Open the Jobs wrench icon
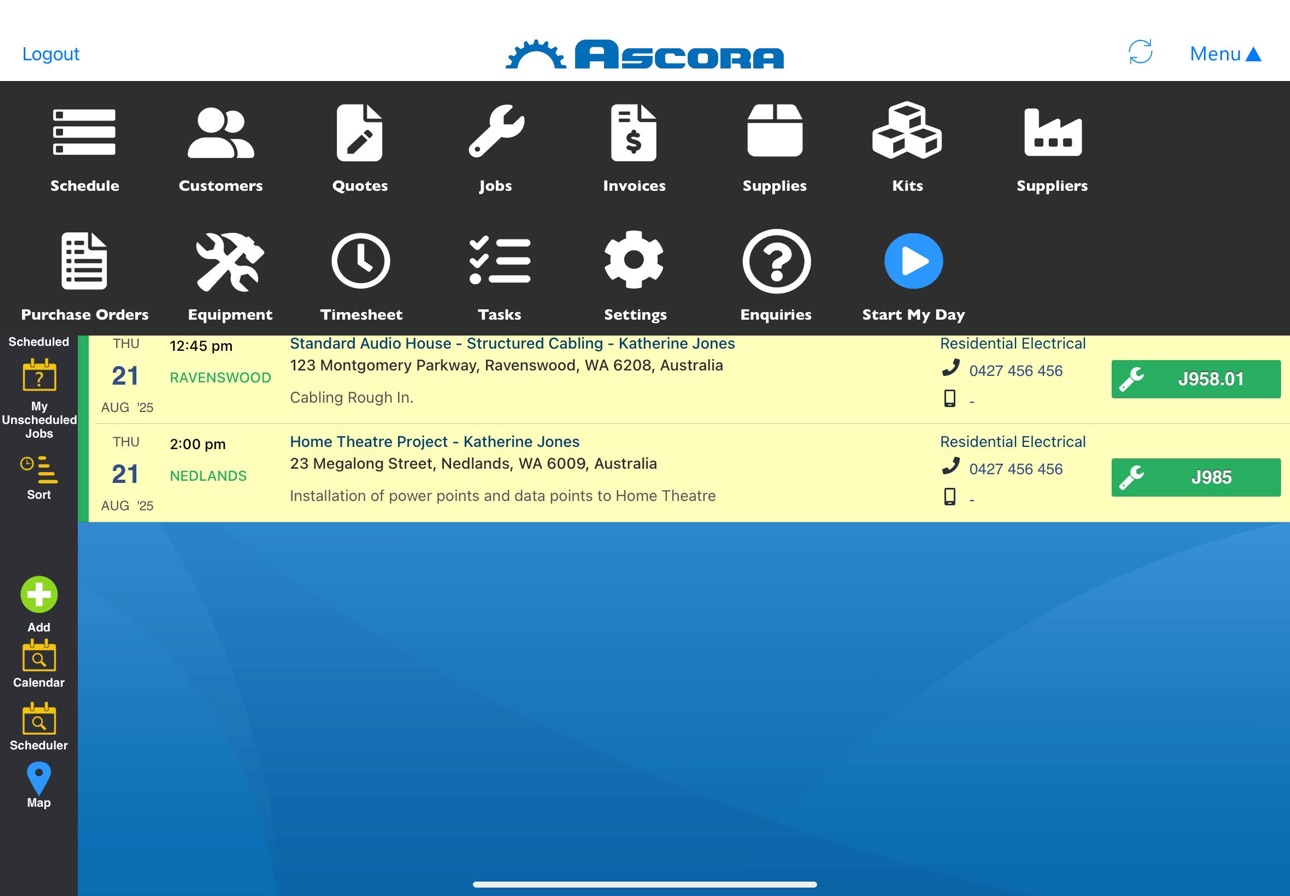Screen dimensions: 1290x896 (x=496, y=133)
